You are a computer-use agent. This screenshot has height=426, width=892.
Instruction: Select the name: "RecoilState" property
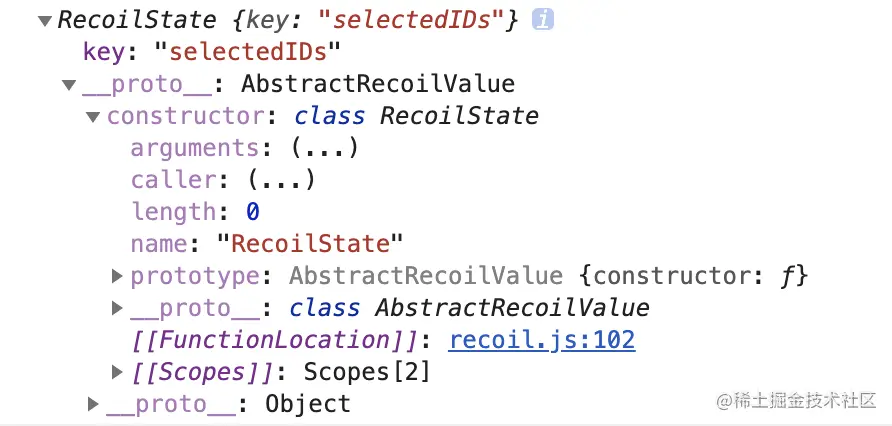point(266,244)
